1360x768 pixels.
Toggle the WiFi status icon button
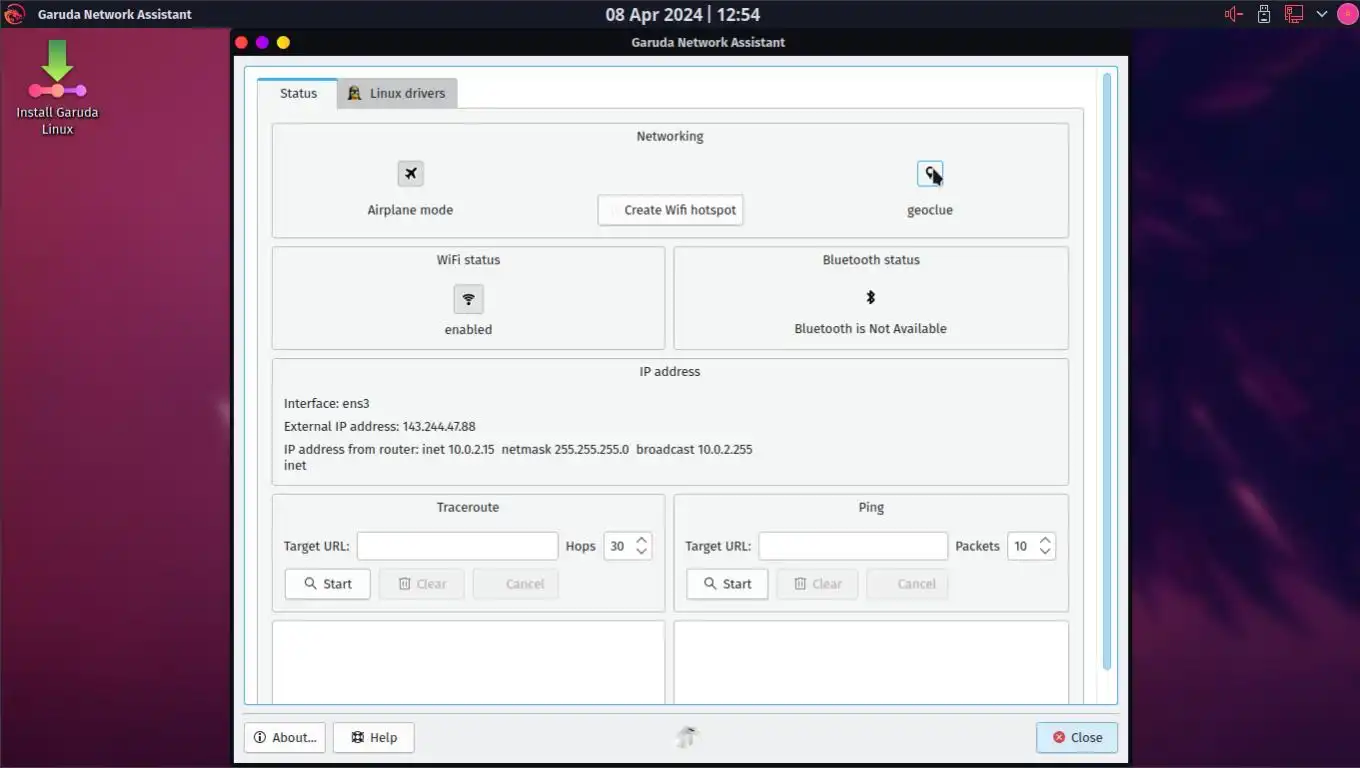(x=468, y=299)
